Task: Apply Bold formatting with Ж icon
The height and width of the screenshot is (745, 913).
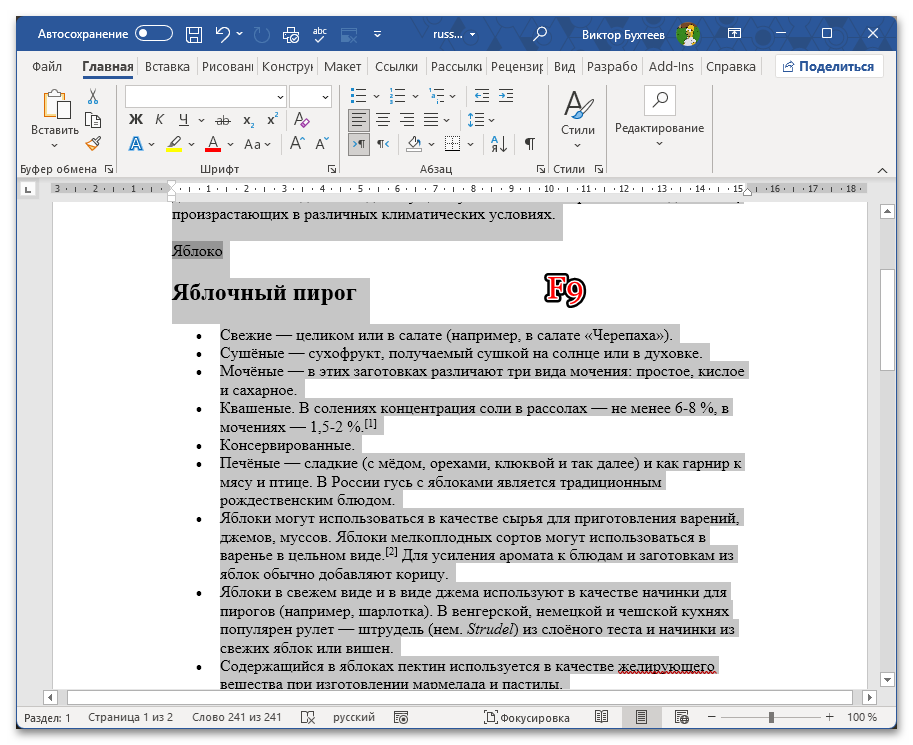Action: [x=136, y=120]
